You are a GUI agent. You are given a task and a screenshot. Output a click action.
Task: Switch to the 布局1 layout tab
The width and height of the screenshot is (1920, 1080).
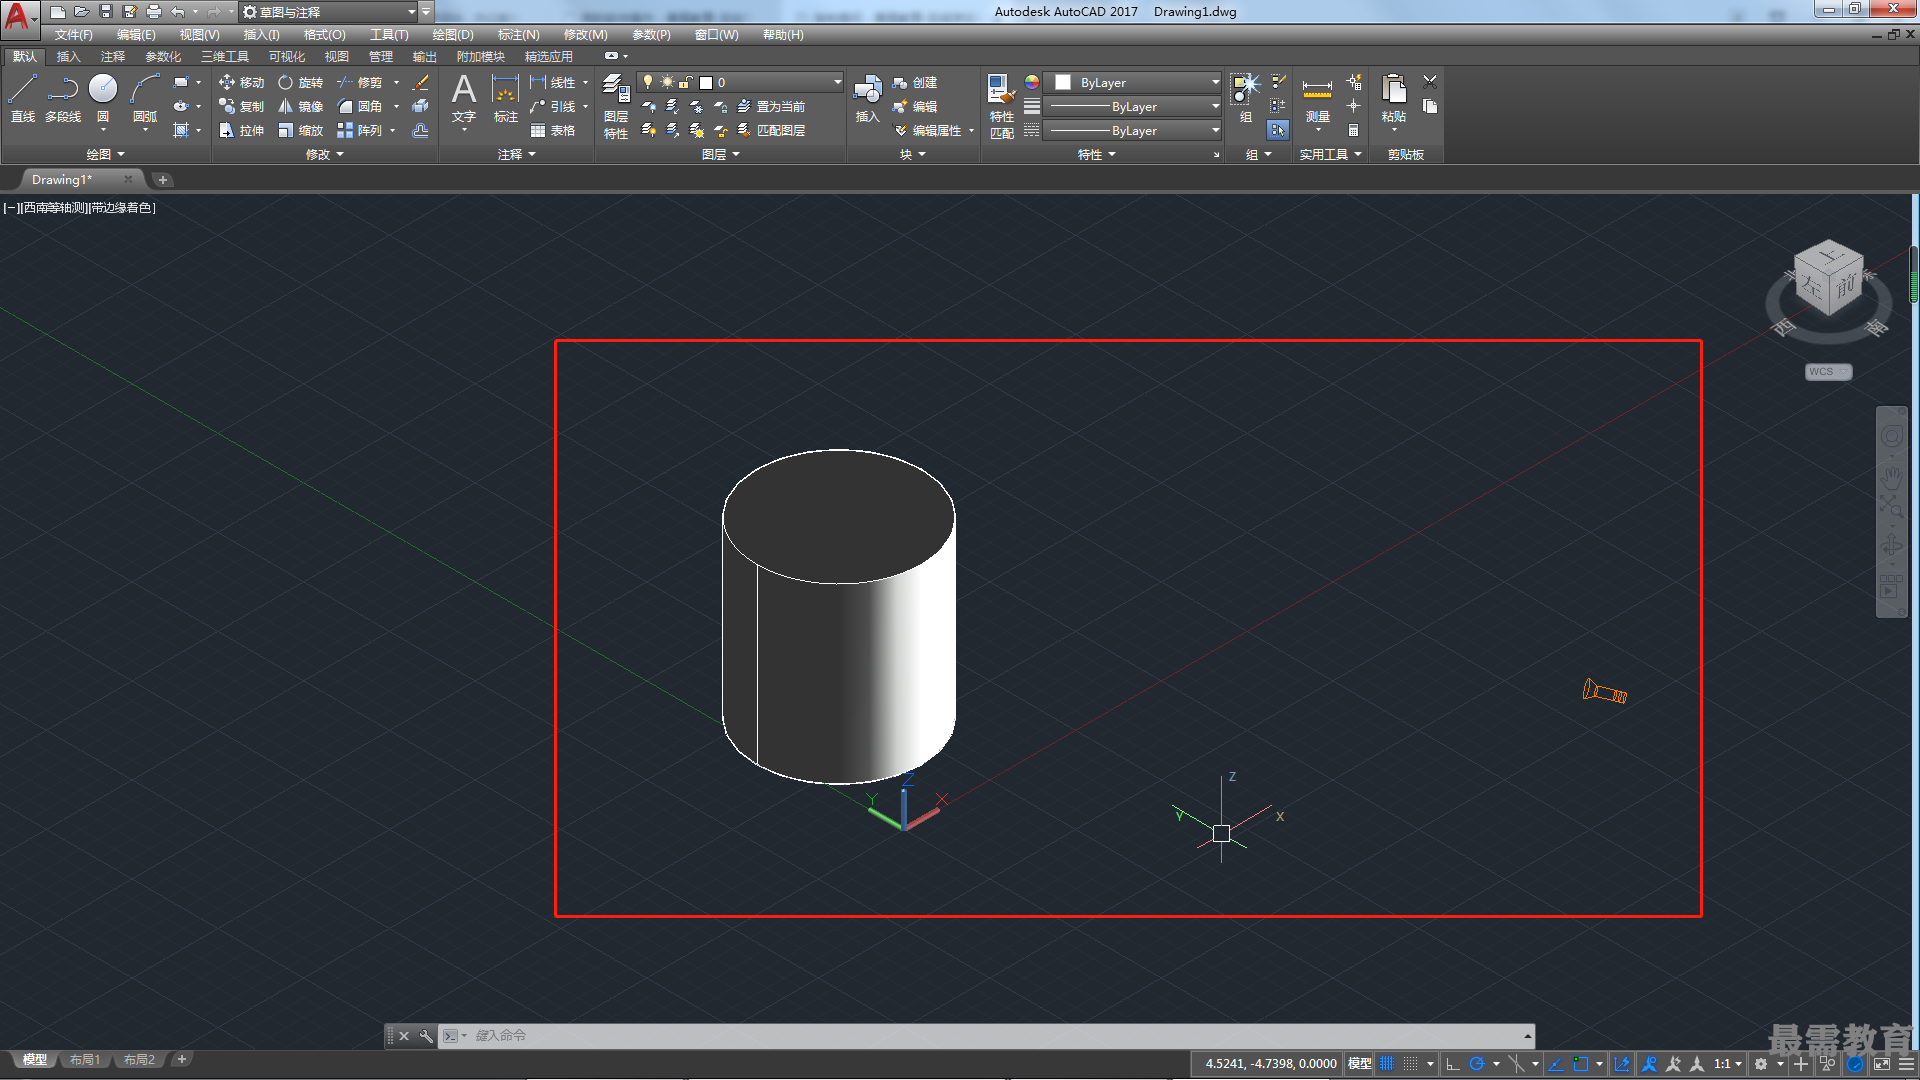(85, 1060)
